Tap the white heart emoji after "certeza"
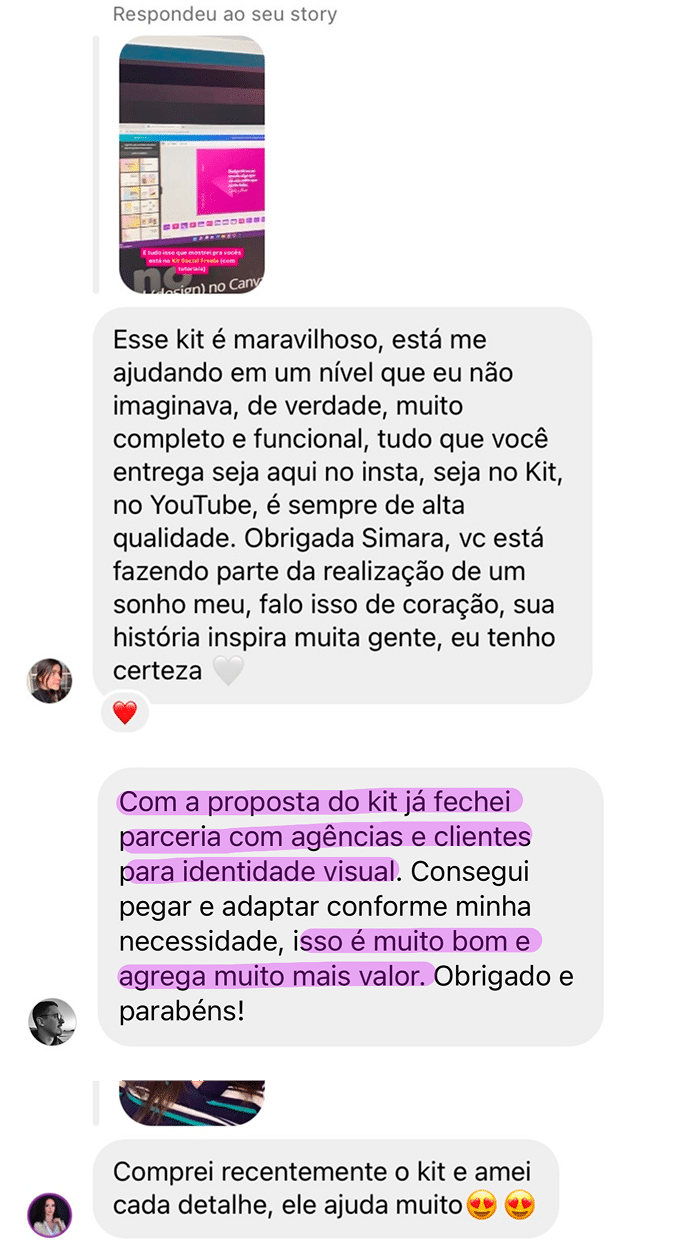686x1249 pixels. (228, 670)
